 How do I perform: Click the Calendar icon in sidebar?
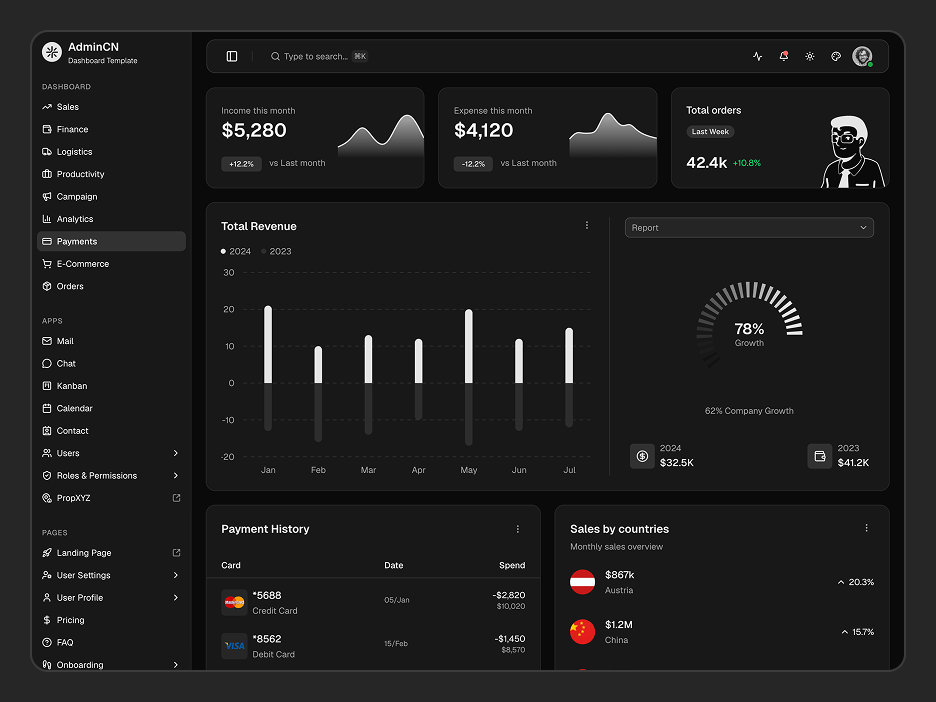(x=47, y=408)
